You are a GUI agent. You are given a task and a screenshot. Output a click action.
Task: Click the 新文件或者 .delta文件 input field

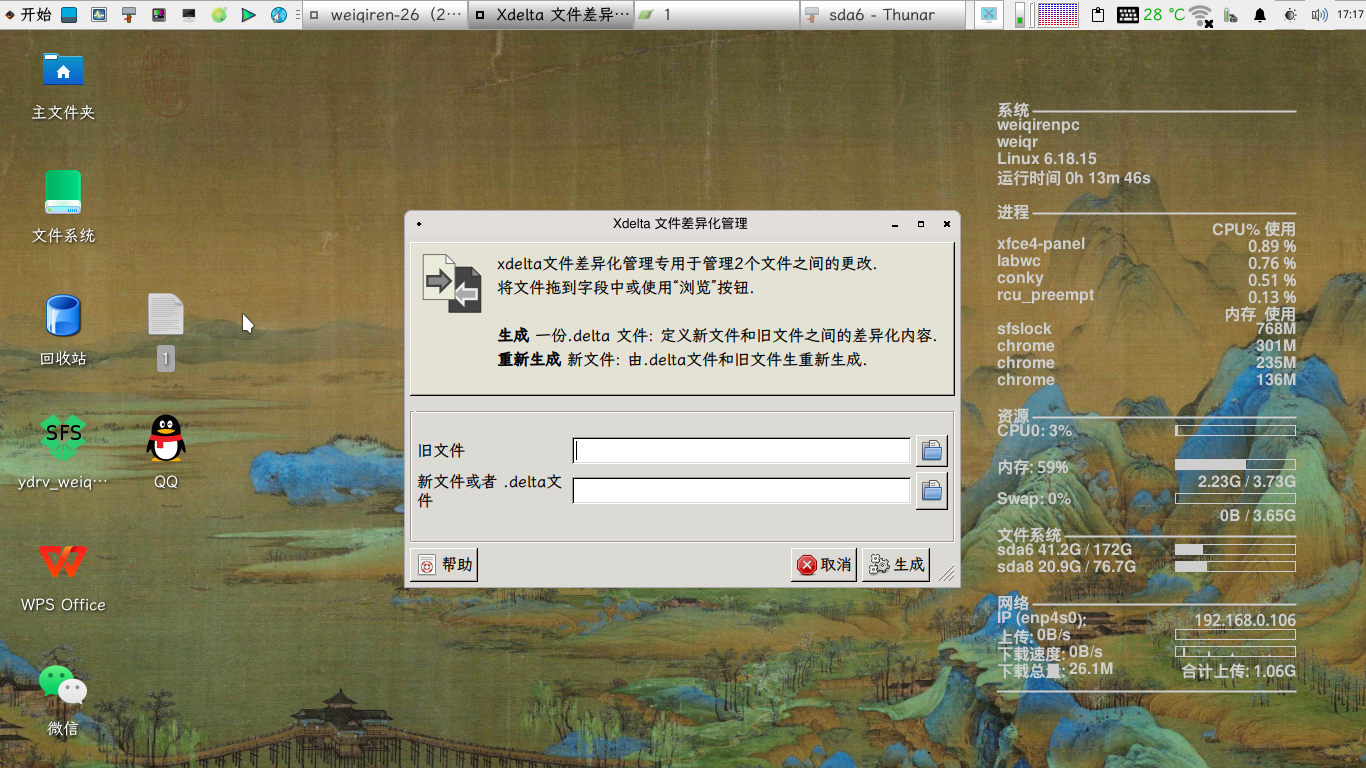pyautogui.click(x=742, y=490)
